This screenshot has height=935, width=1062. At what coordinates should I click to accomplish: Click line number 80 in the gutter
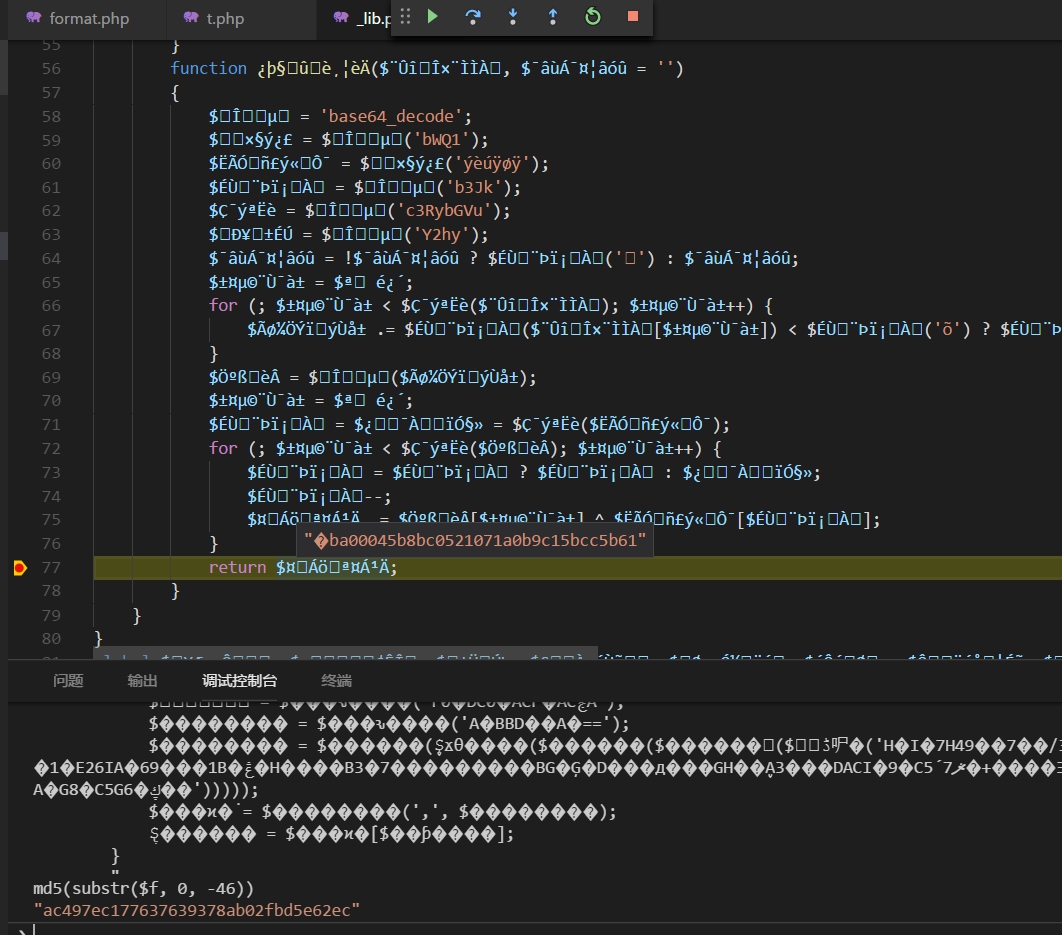coord(51,638)
